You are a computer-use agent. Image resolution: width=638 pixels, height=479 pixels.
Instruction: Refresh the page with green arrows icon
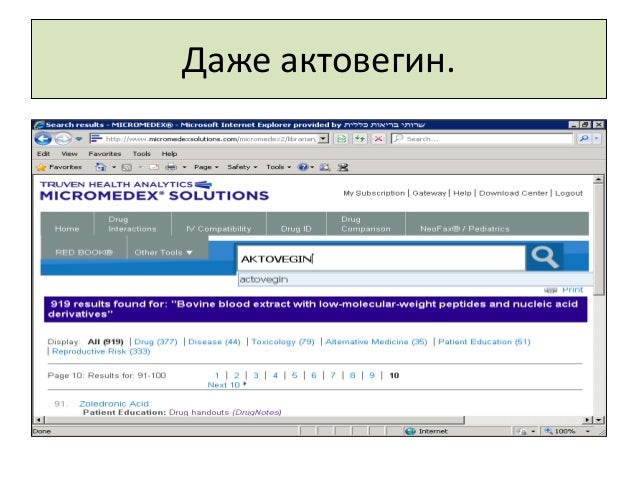tap(360, 139)
